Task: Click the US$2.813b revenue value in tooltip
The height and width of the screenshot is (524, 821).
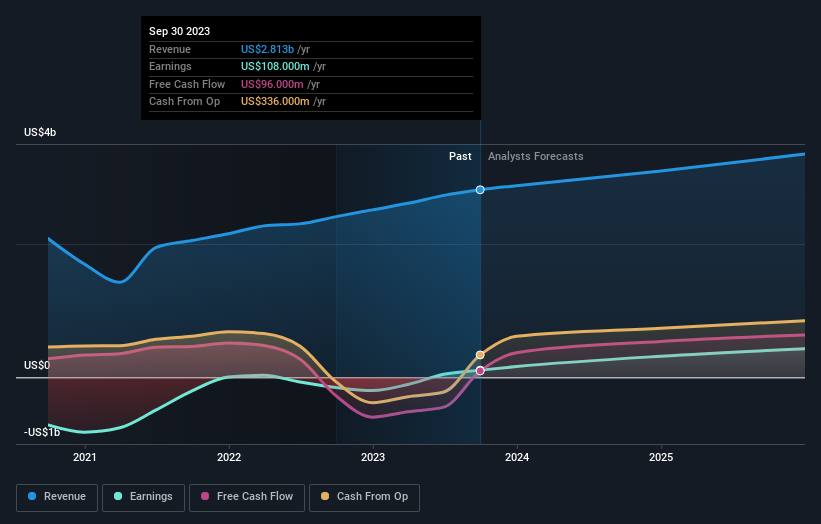Action: tap(267, 49)
